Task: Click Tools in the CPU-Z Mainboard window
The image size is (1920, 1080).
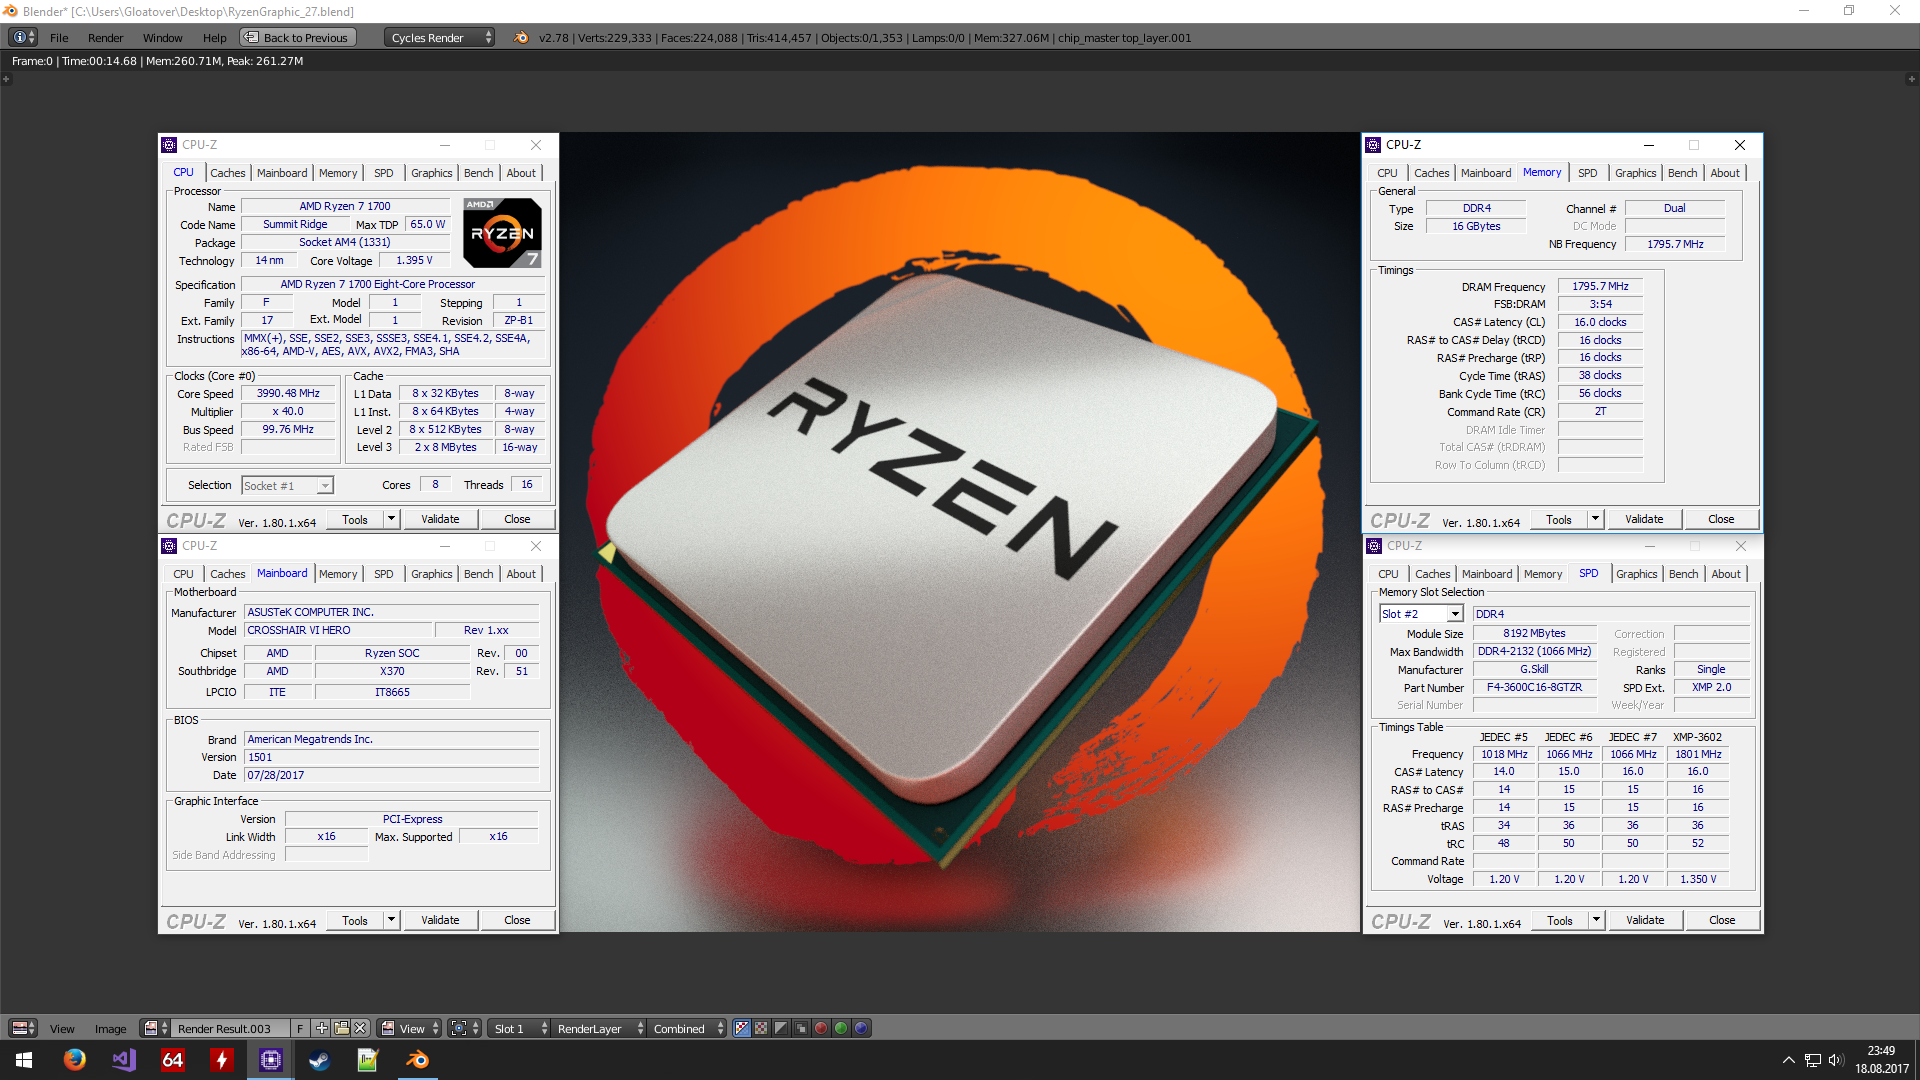Action: (355, 920)
